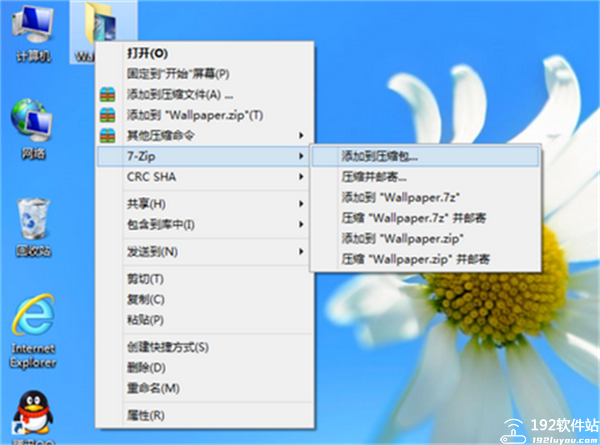600x445 pixels.
Task: Select 压缩 "Wallpaper.zip" 并邮寄 entry
Action: tap(425, 259)
